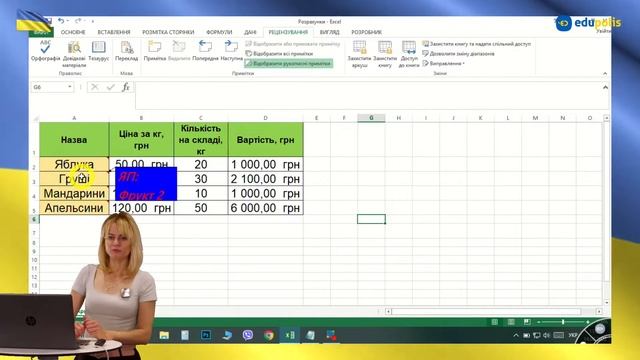Select the cell containing Мандарини
Image resolution: width=640 pixels, height=360 pixels.
click(x=74, y=193)
